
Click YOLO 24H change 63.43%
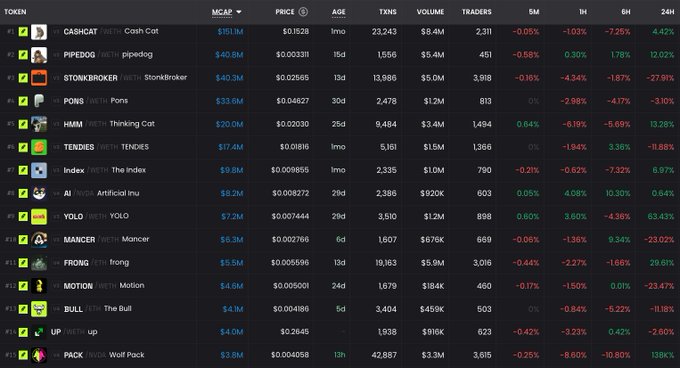(x=661, y=216)
